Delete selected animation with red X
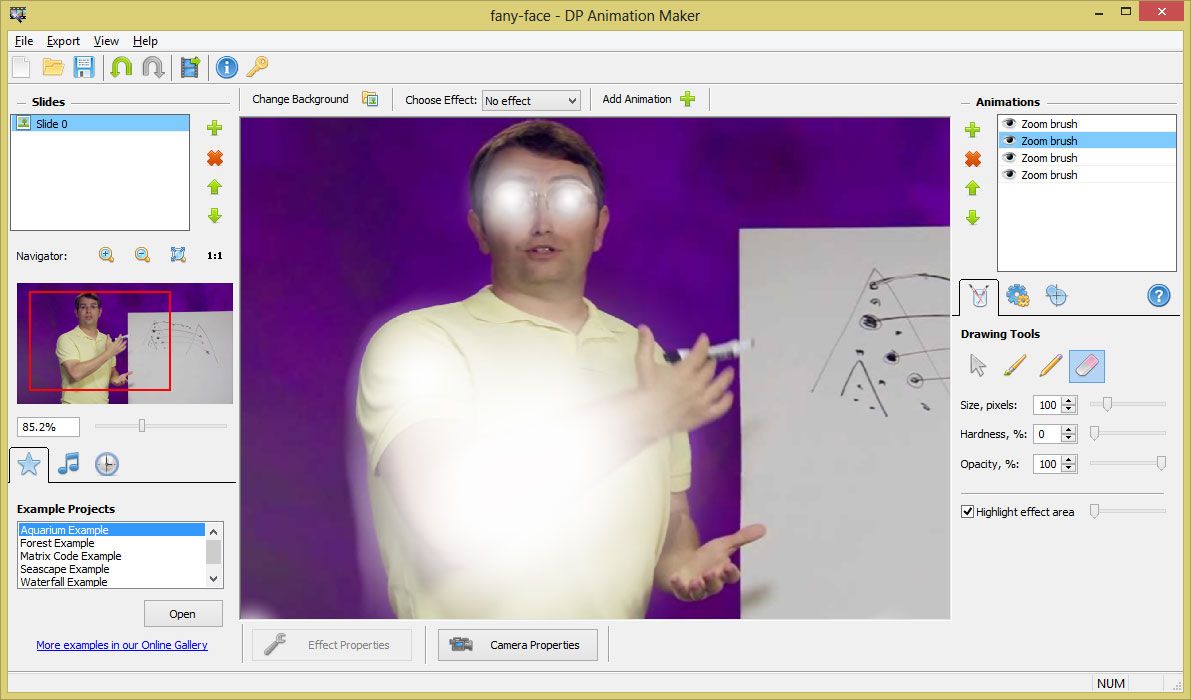 (972, 159)
